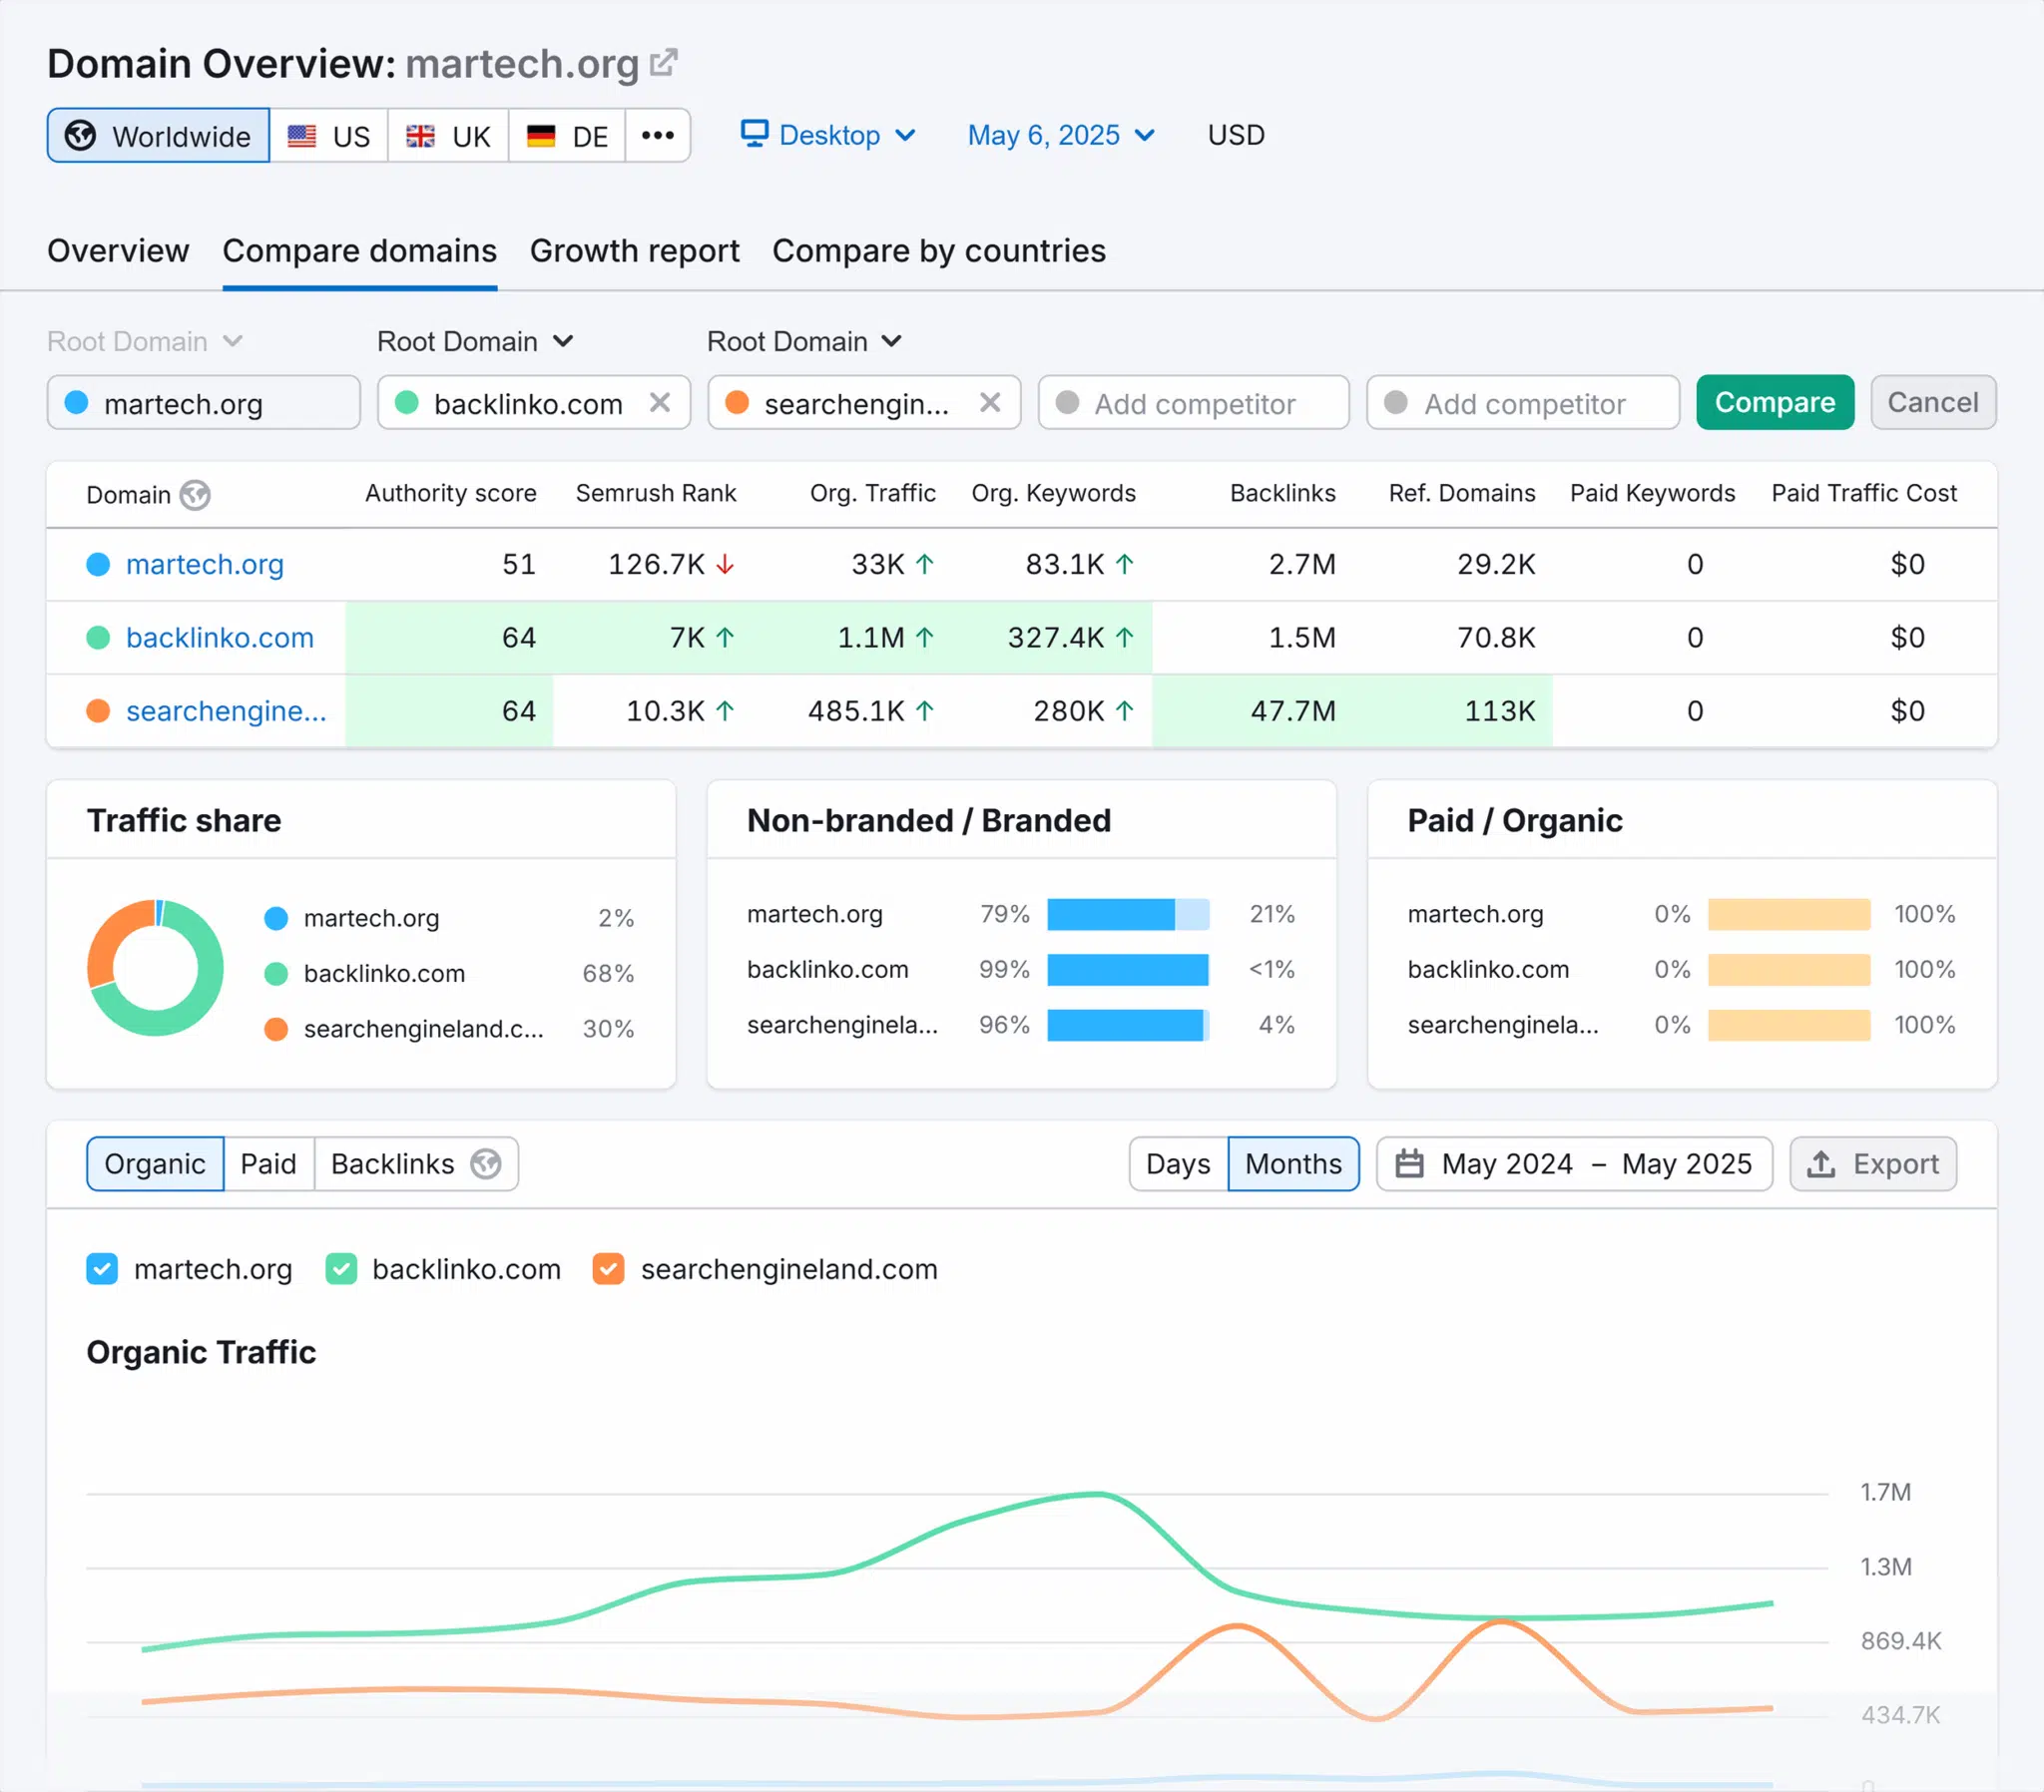Select Organic chart mode
The height and width of the screenshot is (1792, 2044).
coord(155,1164)
